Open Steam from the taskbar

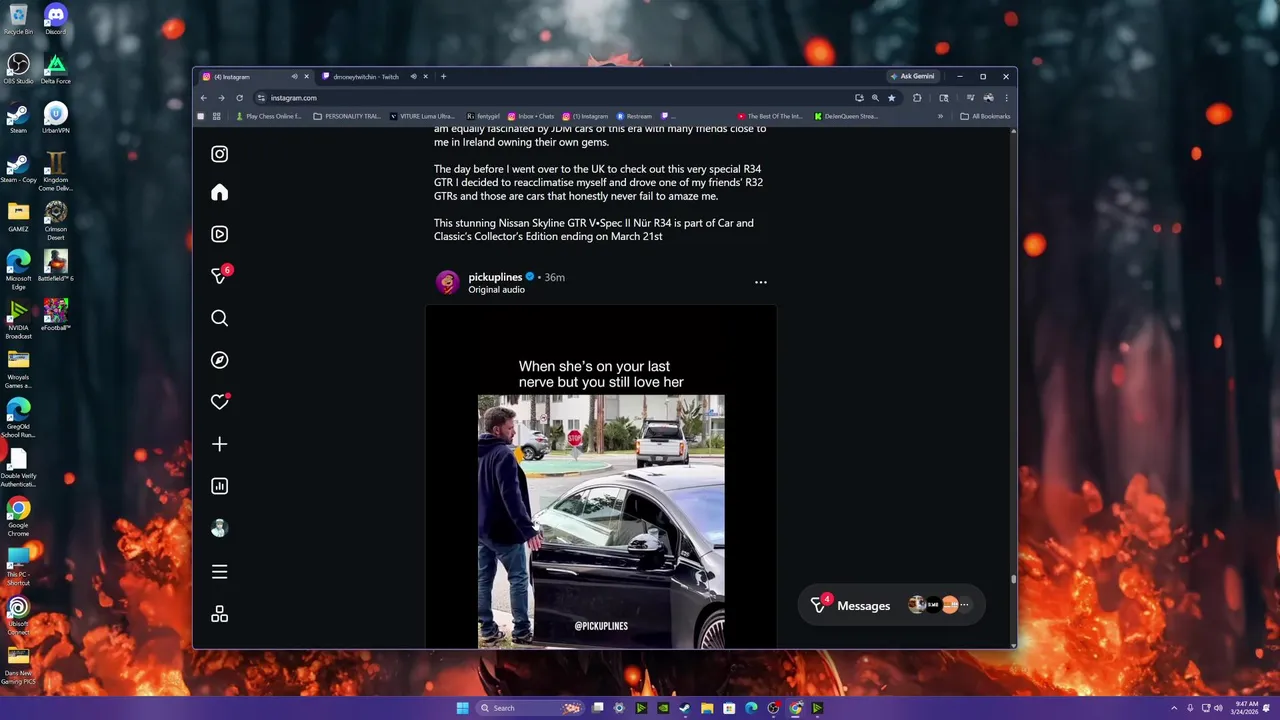[685, 708]
